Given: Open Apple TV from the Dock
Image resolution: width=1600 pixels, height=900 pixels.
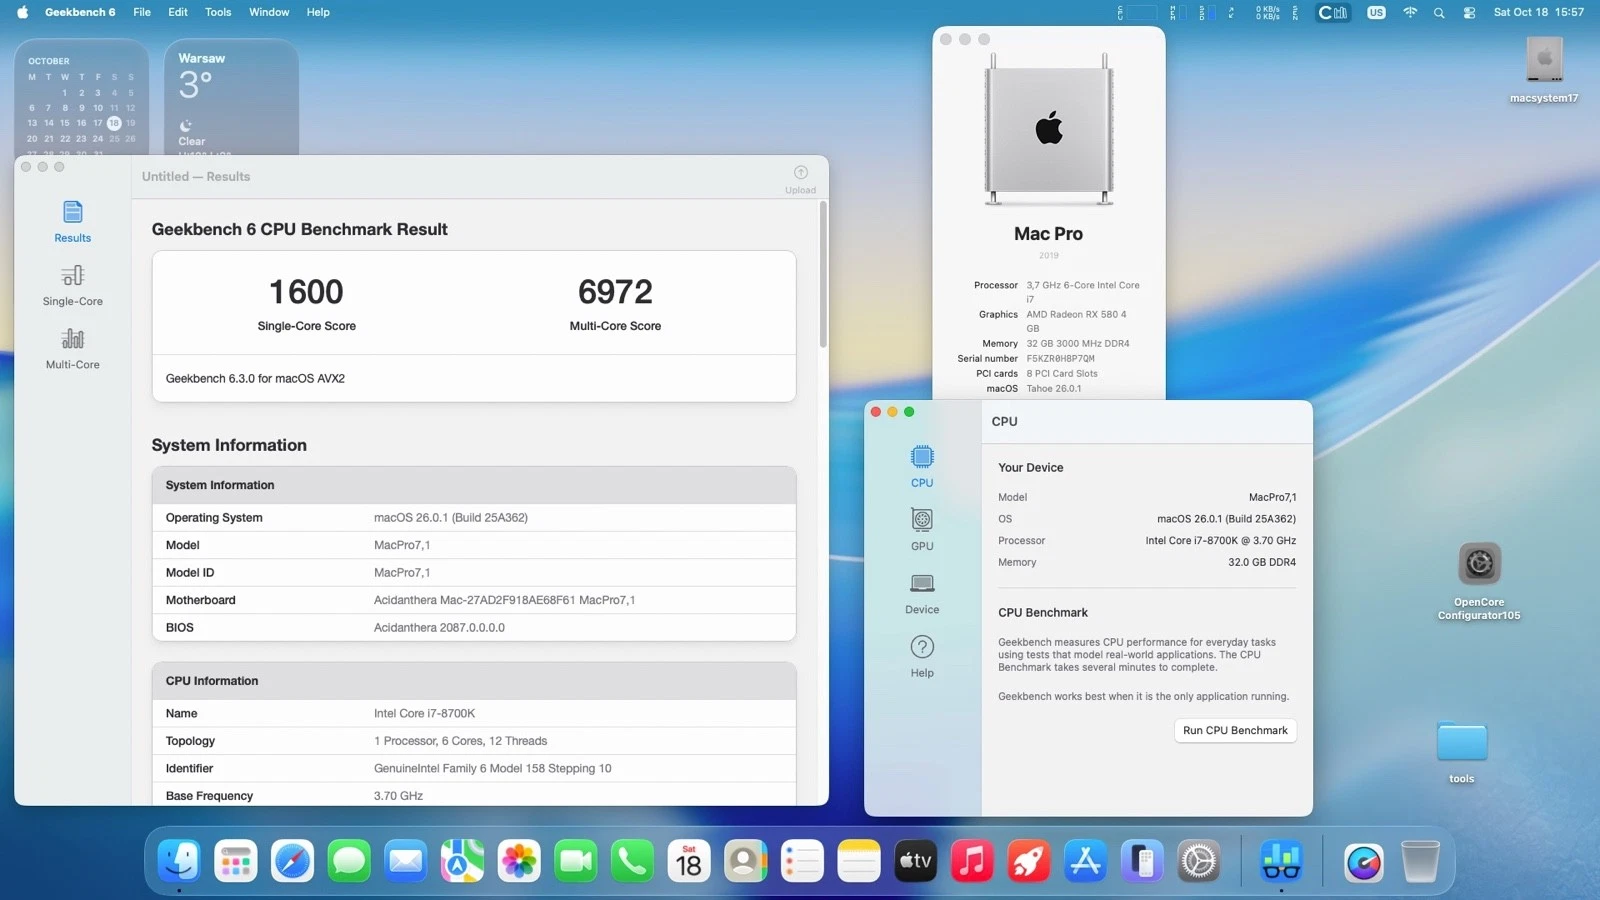Looking at the screenshot, I should [x=916, y=861].
